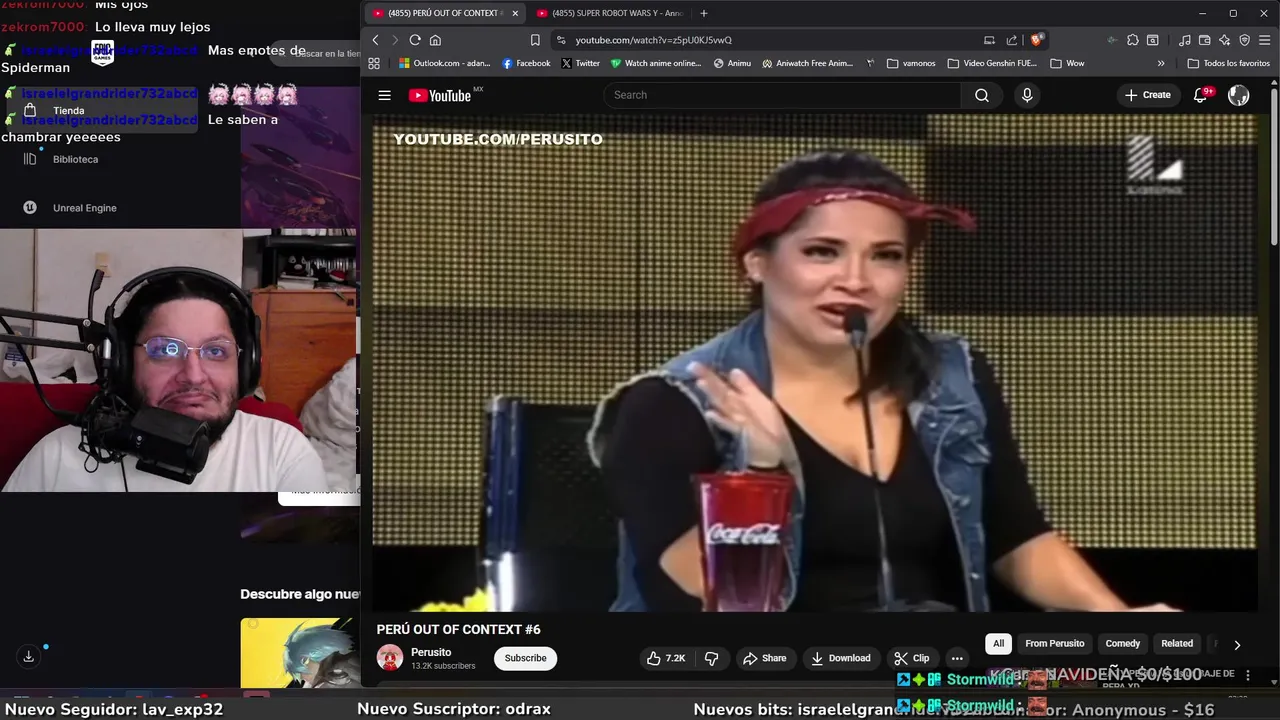Close the PERÚ OUT OF CONTEXT tab
Image resolution: width=1280 pixels, height=720 pixels.
pyautogui.click(x=515, y=13)
